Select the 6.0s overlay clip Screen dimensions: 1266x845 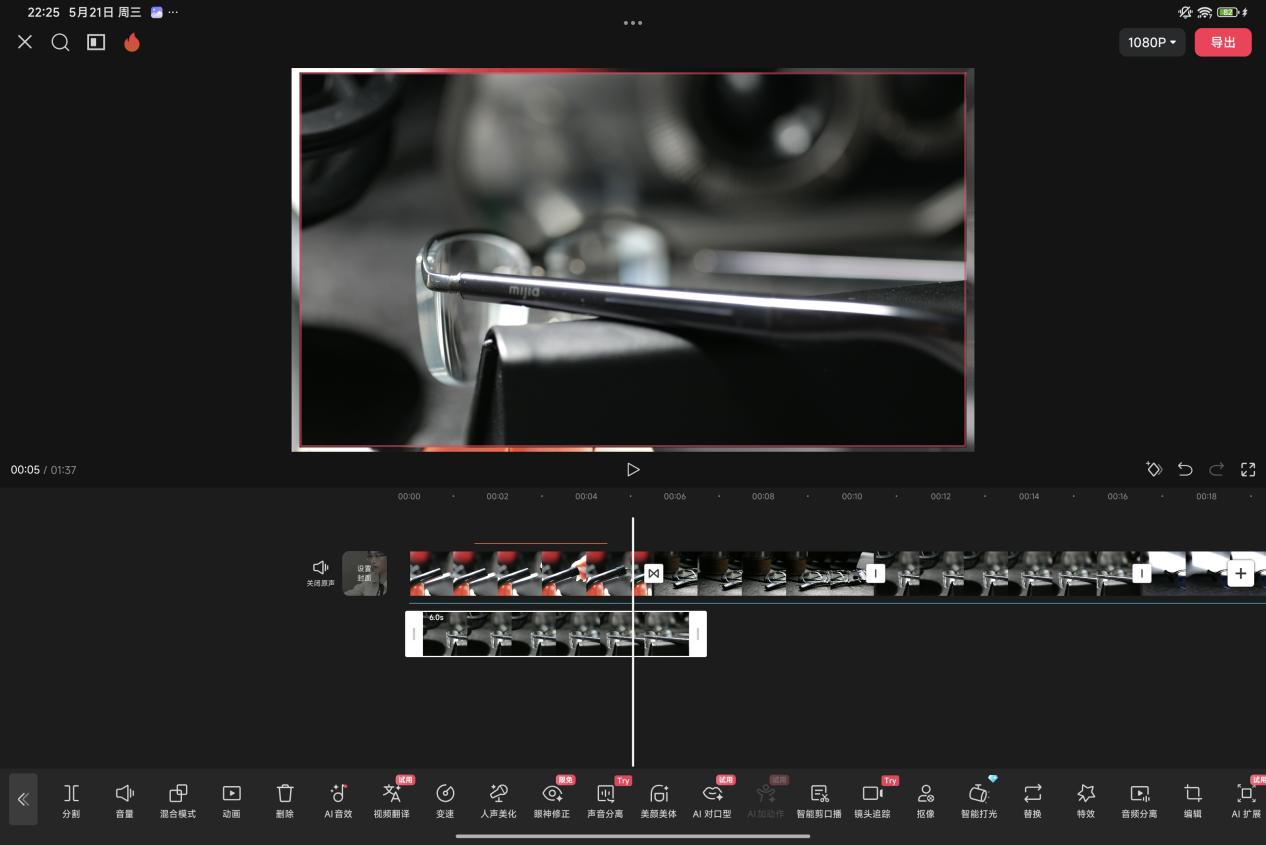[556, 634]
